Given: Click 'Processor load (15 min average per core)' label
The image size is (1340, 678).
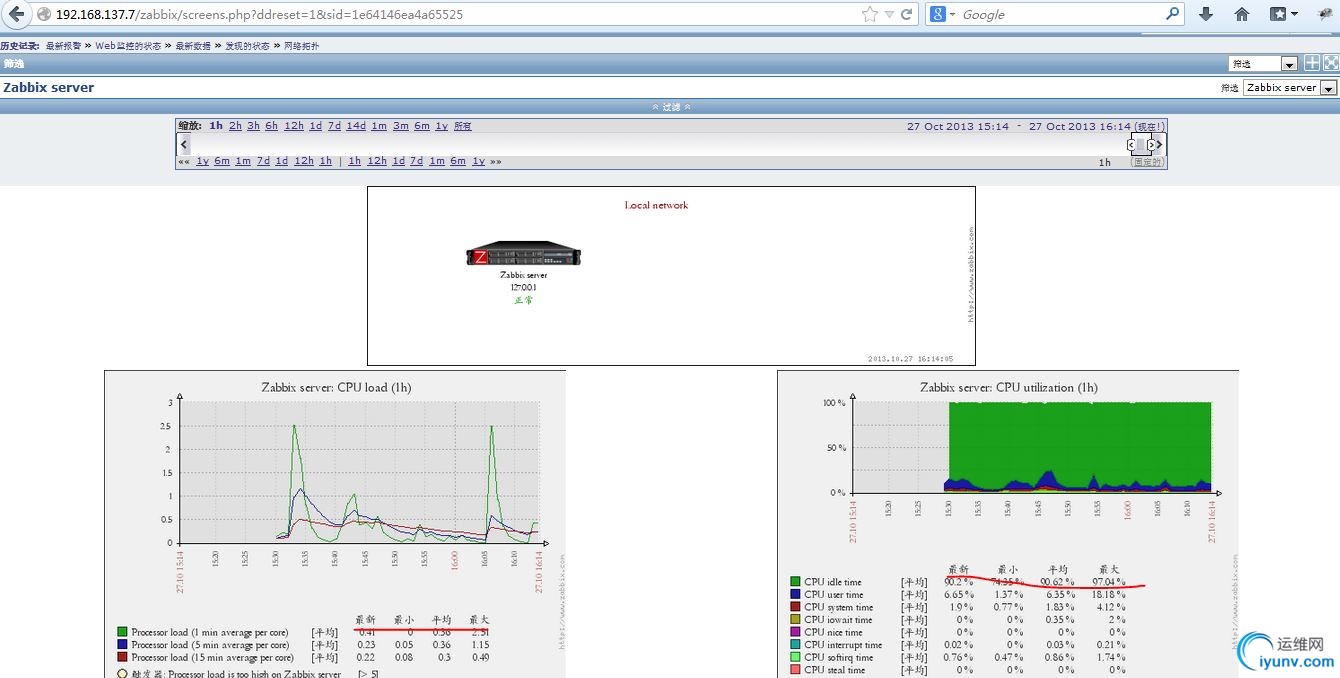Looking at the screenshot, I should (x=212, y=658).
